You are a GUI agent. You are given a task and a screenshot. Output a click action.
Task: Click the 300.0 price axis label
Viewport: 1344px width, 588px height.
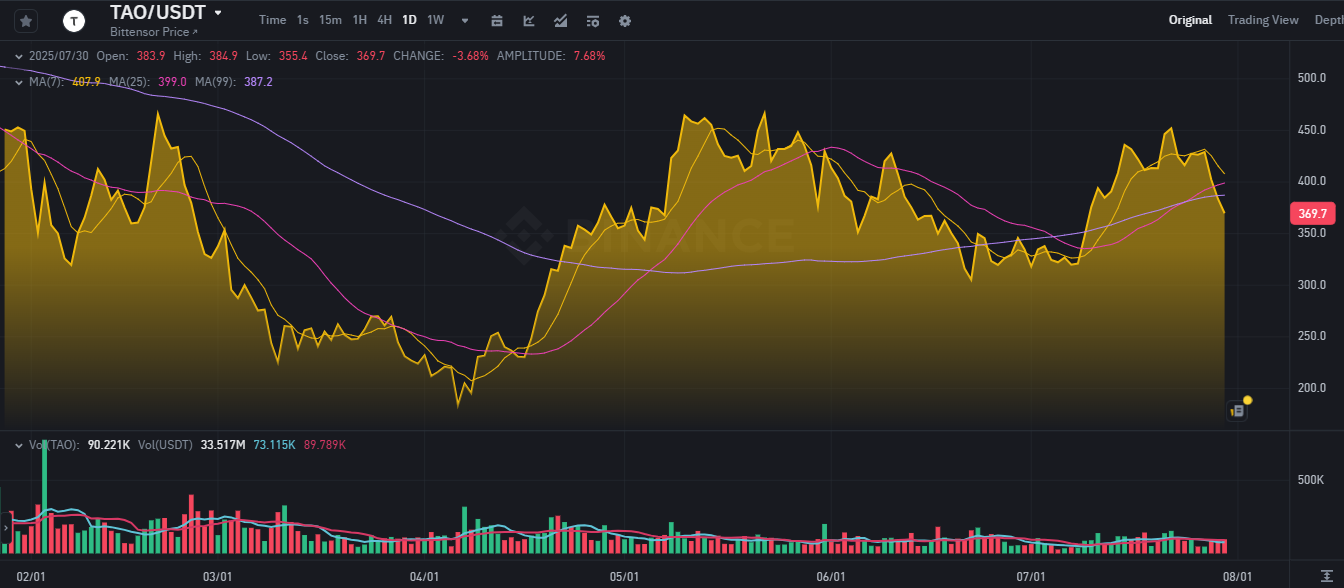1311,284
